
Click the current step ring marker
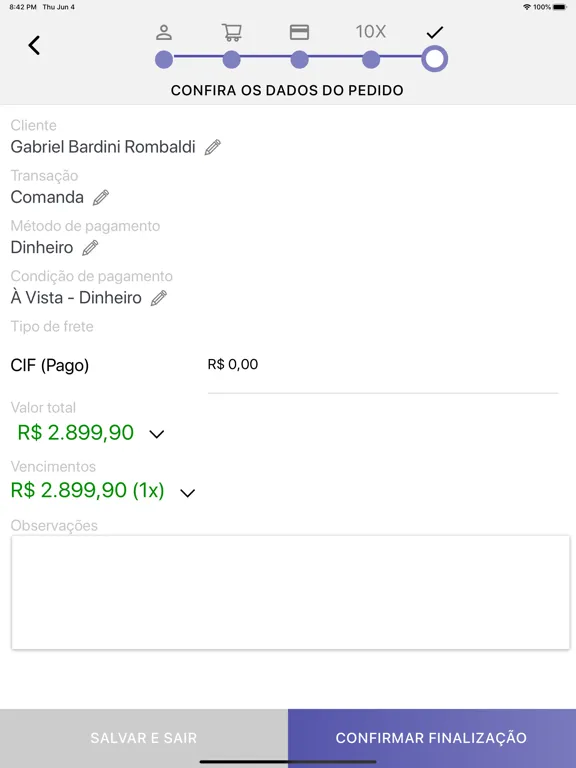pyautogui.click(x=435, y=59)
